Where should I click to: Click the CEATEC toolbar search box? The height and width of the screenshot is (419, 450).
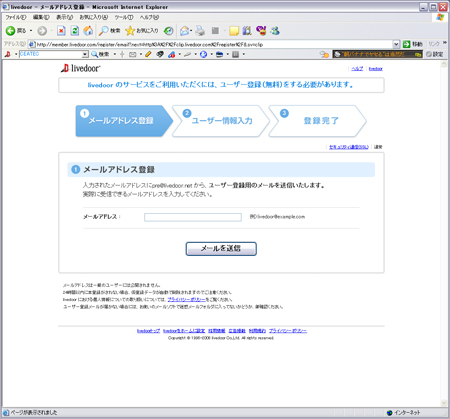[x=50, y=54]
